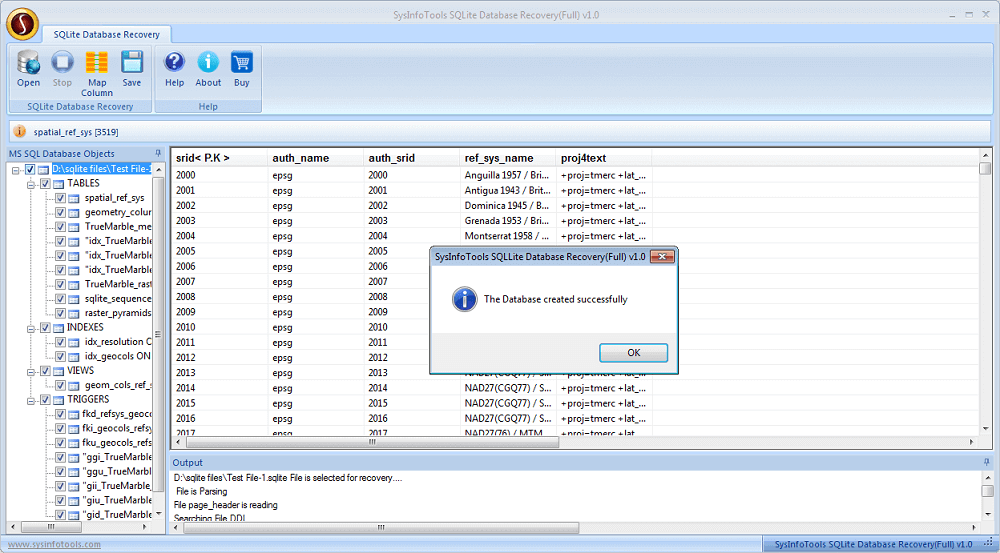The image size is (1000, 553).
Task: Uncheck the idx_geocols index checkbox
Action: 61,356
